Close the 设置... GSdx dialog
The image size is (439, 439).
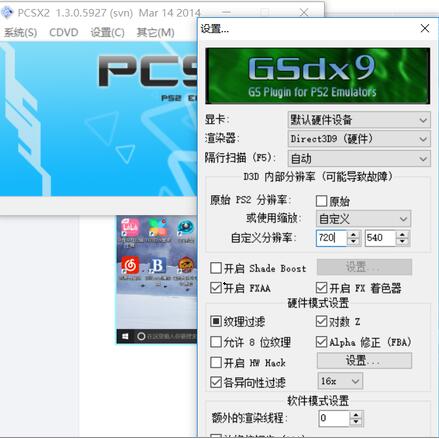pos(425,28)
